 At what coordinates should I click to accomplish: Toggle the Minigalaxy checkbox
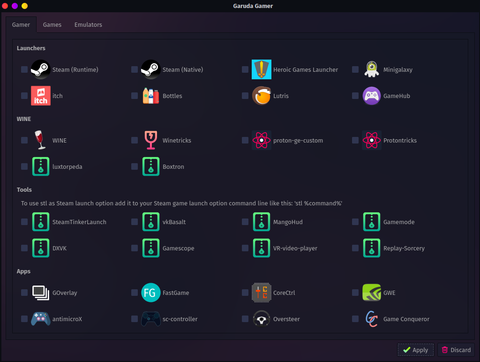click(355, 69)
